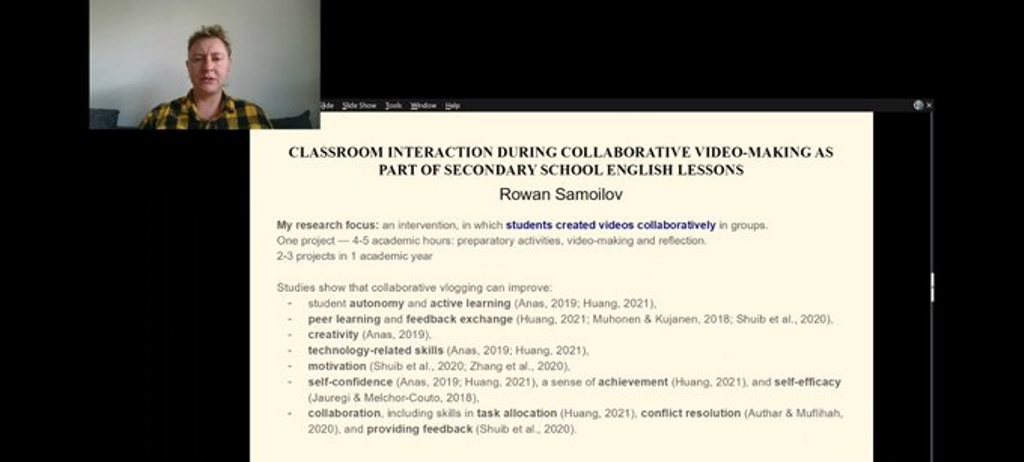
Task: Open the Help menu
Action: [453, 105]
